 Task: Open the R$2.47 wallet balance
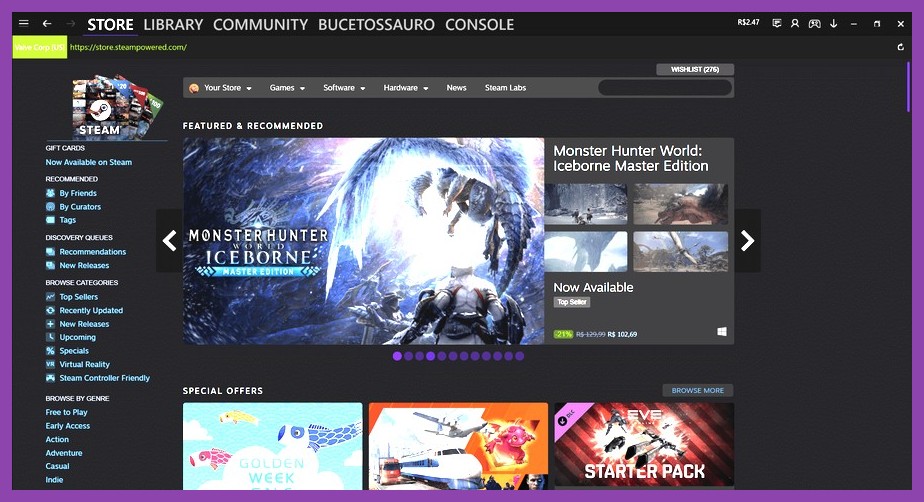748,22
